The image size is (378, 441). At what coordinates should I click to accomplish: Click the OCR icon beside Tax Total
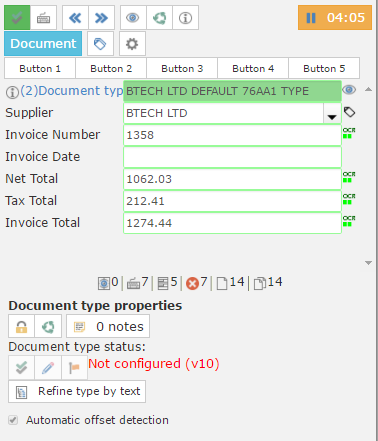[x=349, y=199]
